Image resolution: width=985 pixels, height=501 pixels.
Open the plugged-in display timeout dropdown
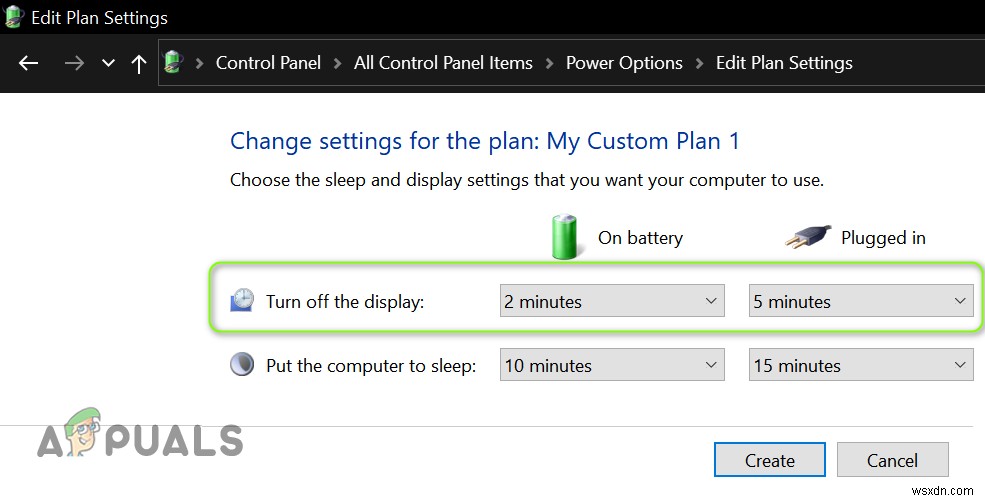point(861,301)
